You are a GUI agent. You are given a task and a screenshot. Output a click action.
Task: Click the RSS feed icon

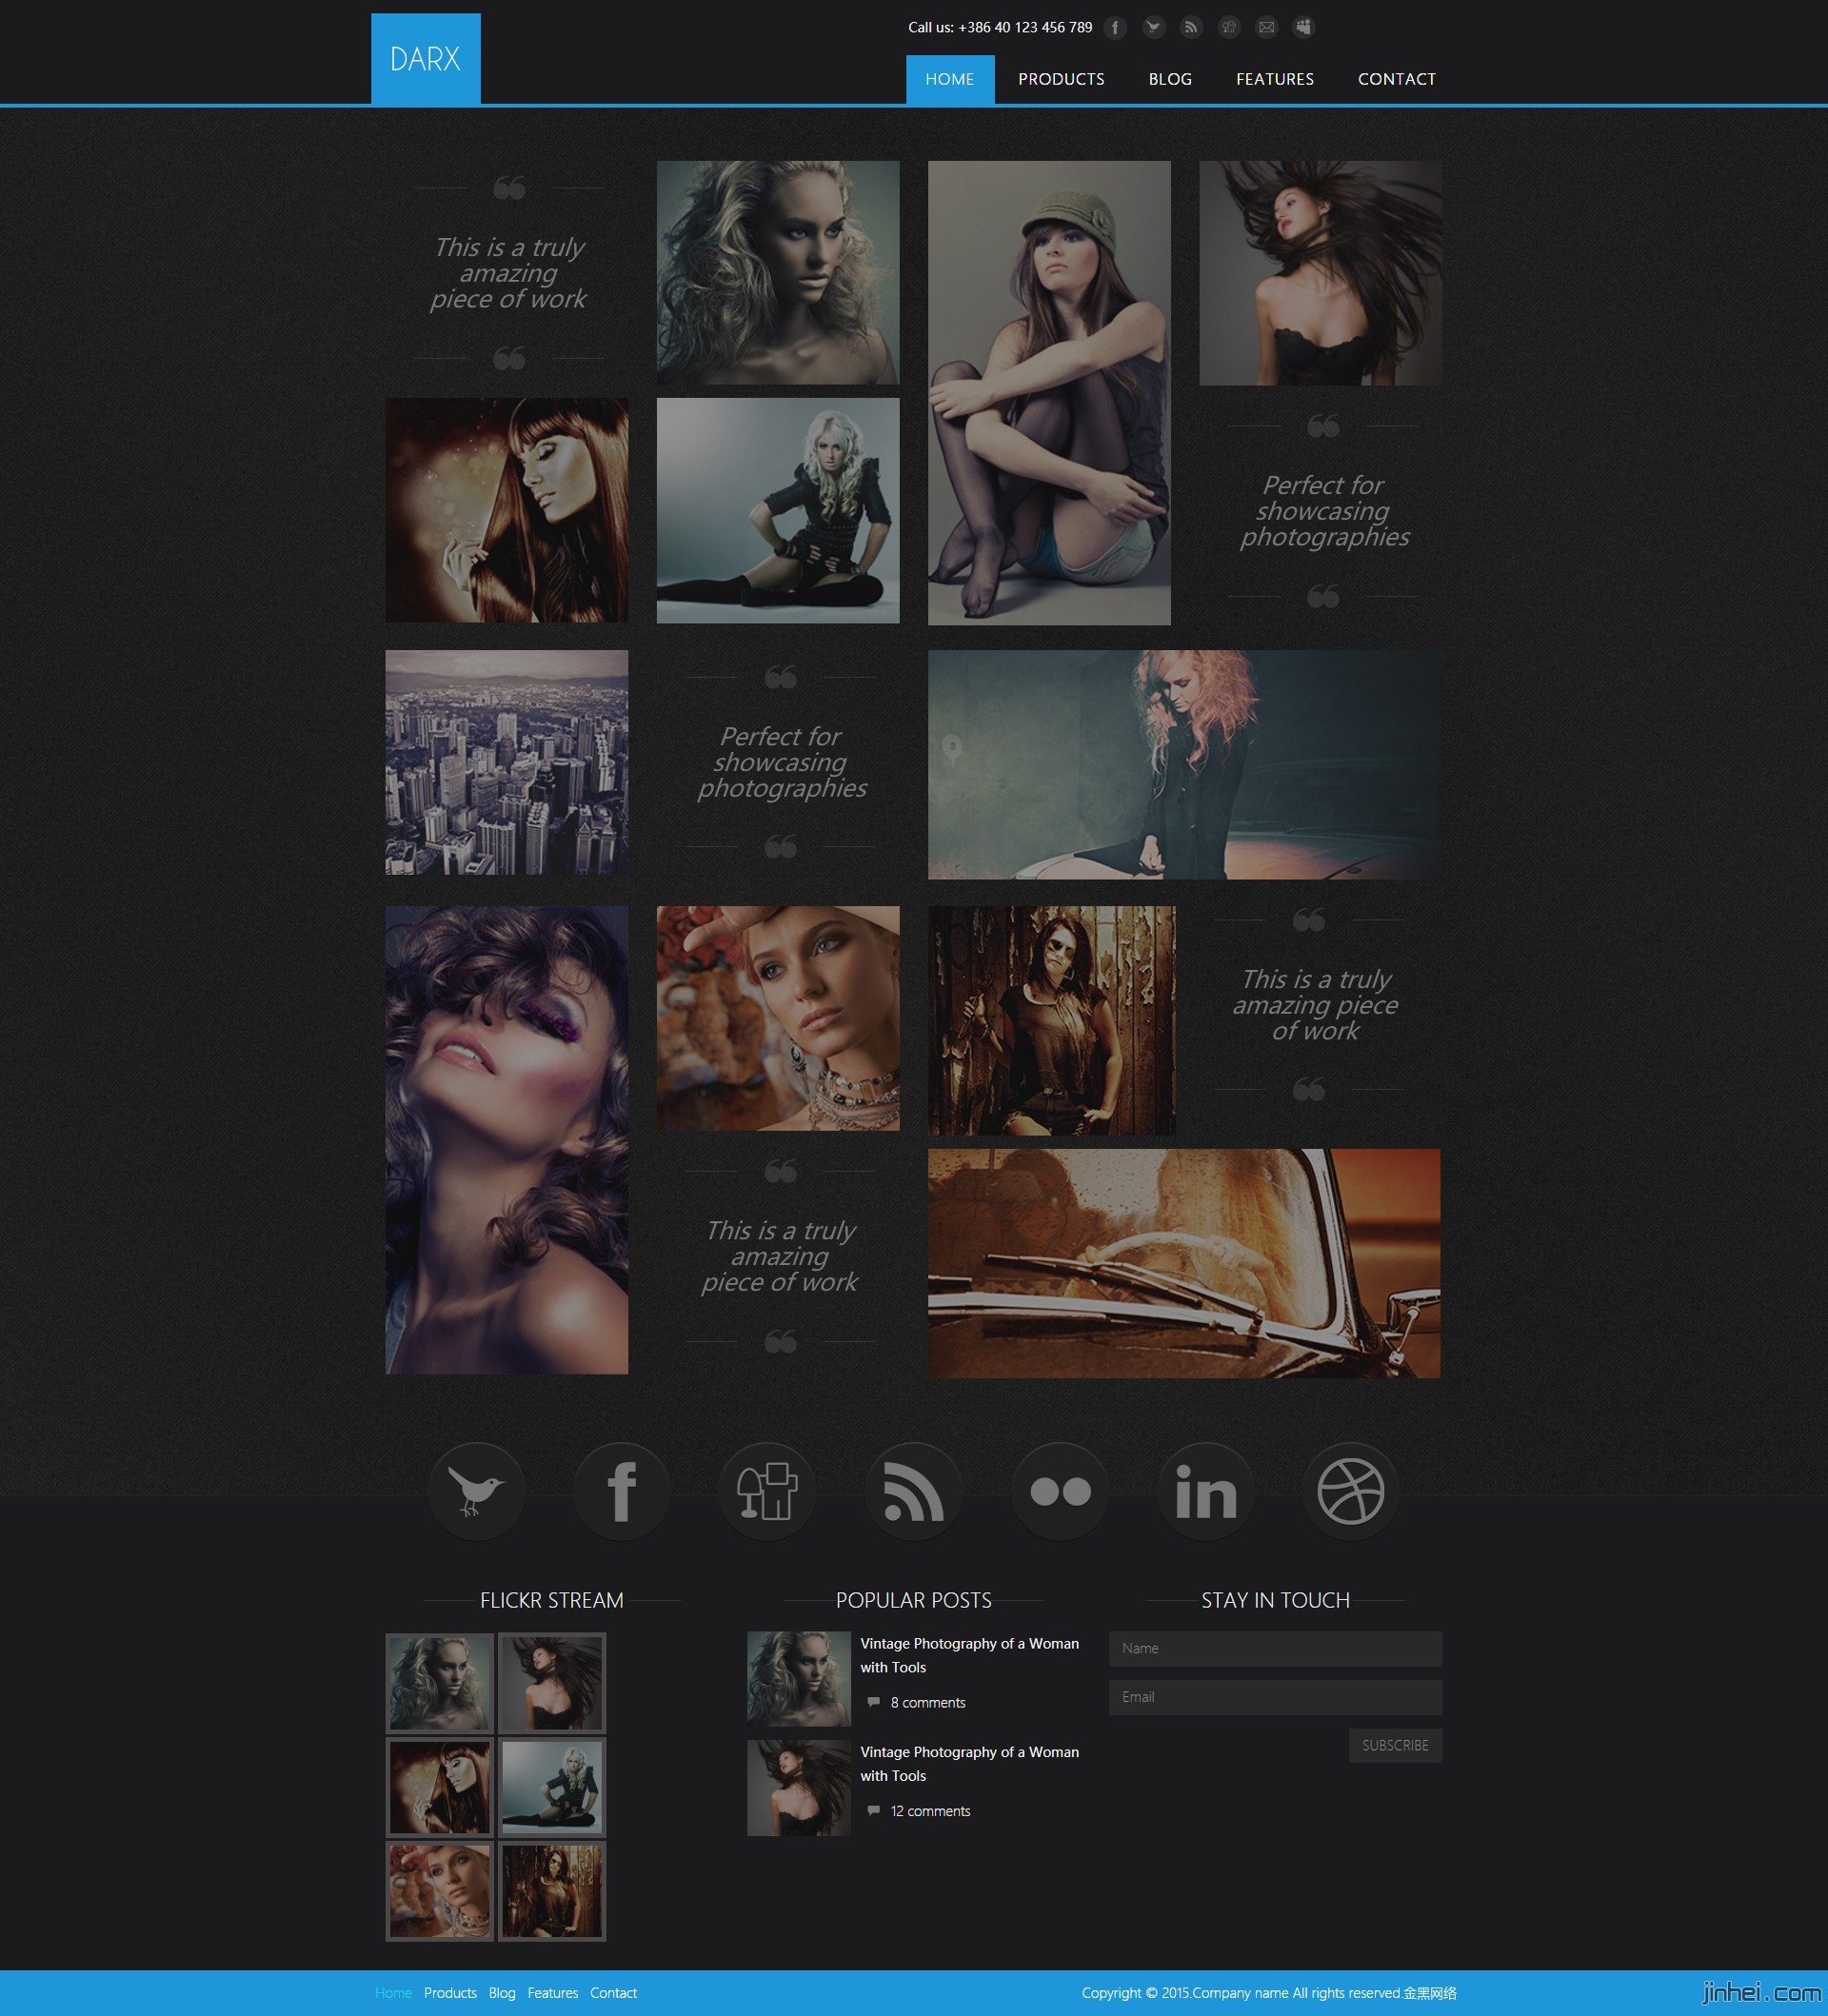(1194, 27)
